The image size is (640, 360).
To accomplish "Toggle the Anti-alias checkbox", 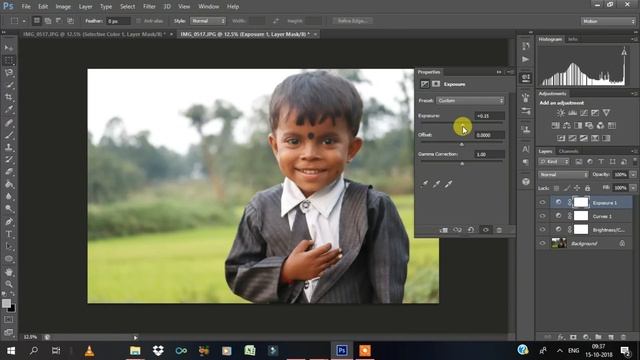I will (x=138, y=21).
